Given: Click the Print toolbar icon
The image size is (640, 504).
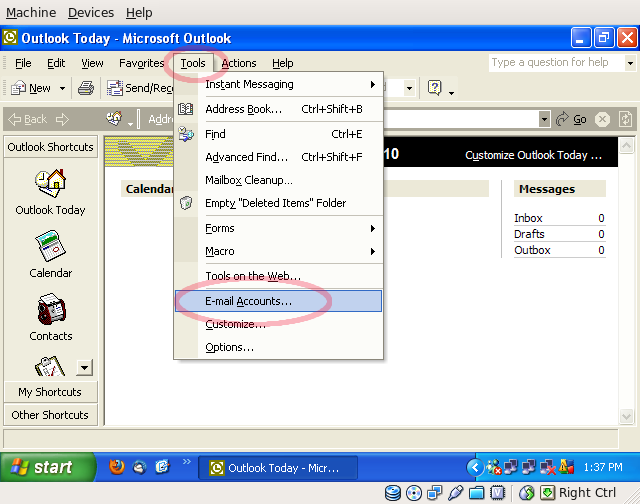Looking at the screenshot, I should point(86,88).
